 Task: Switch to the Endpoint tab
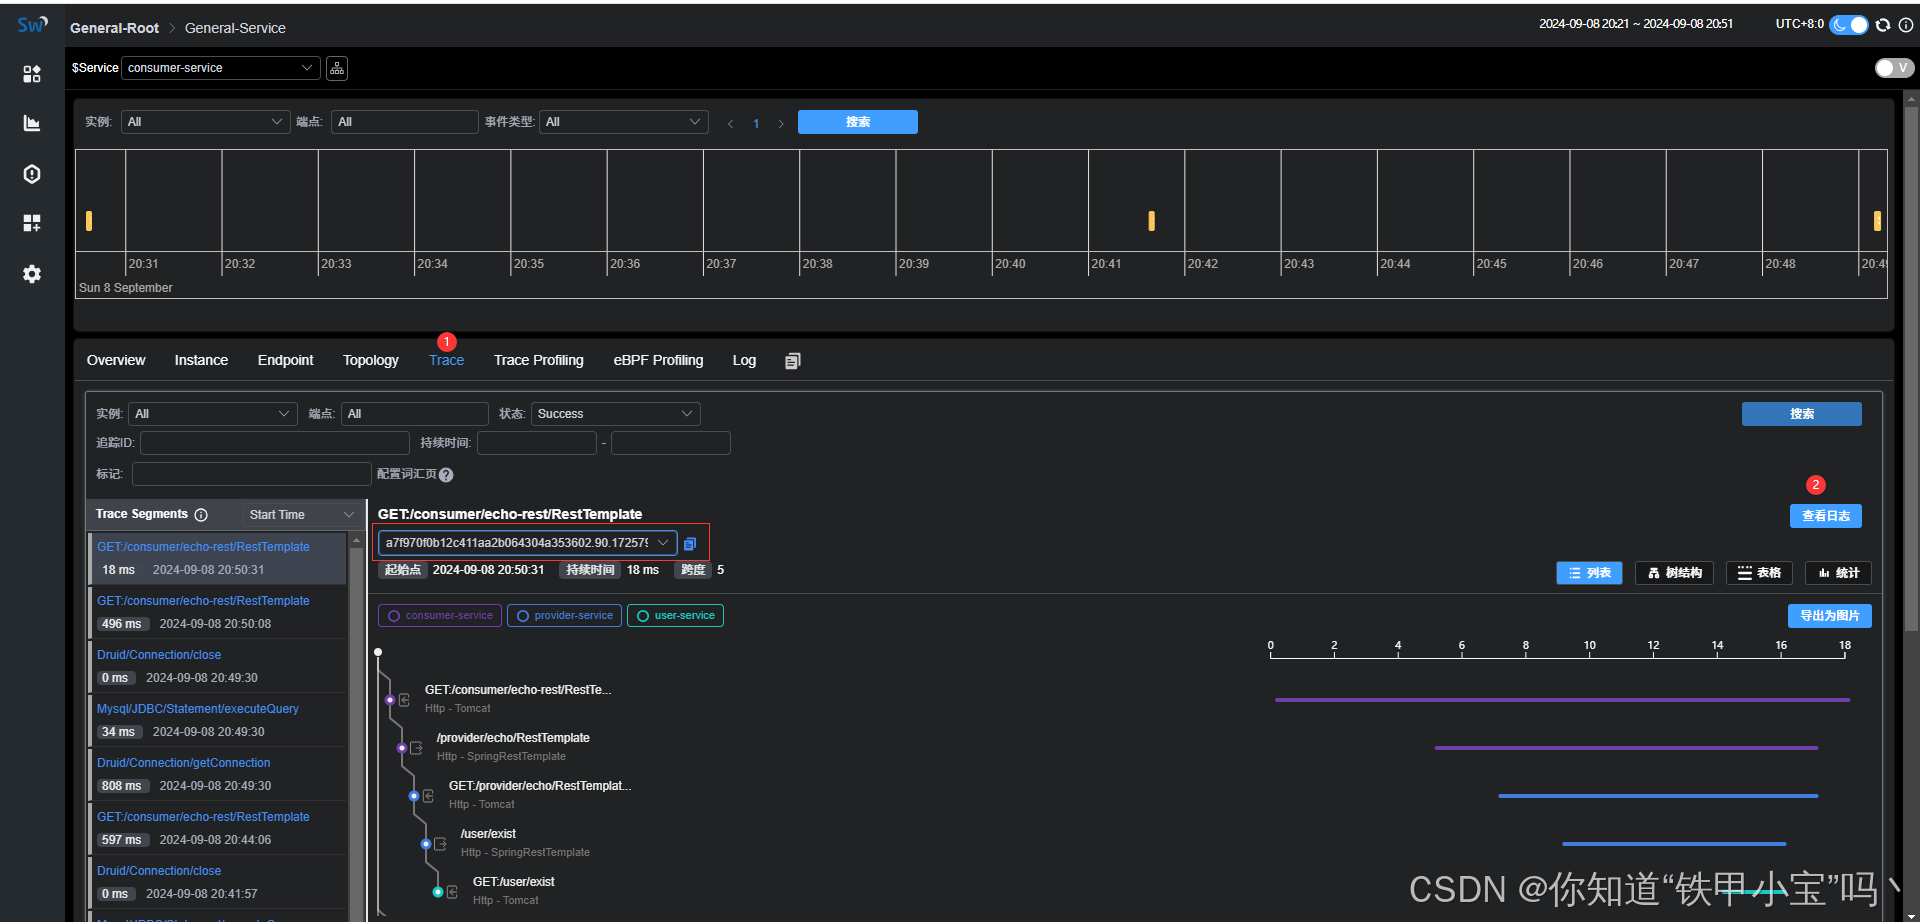point(285,361)
